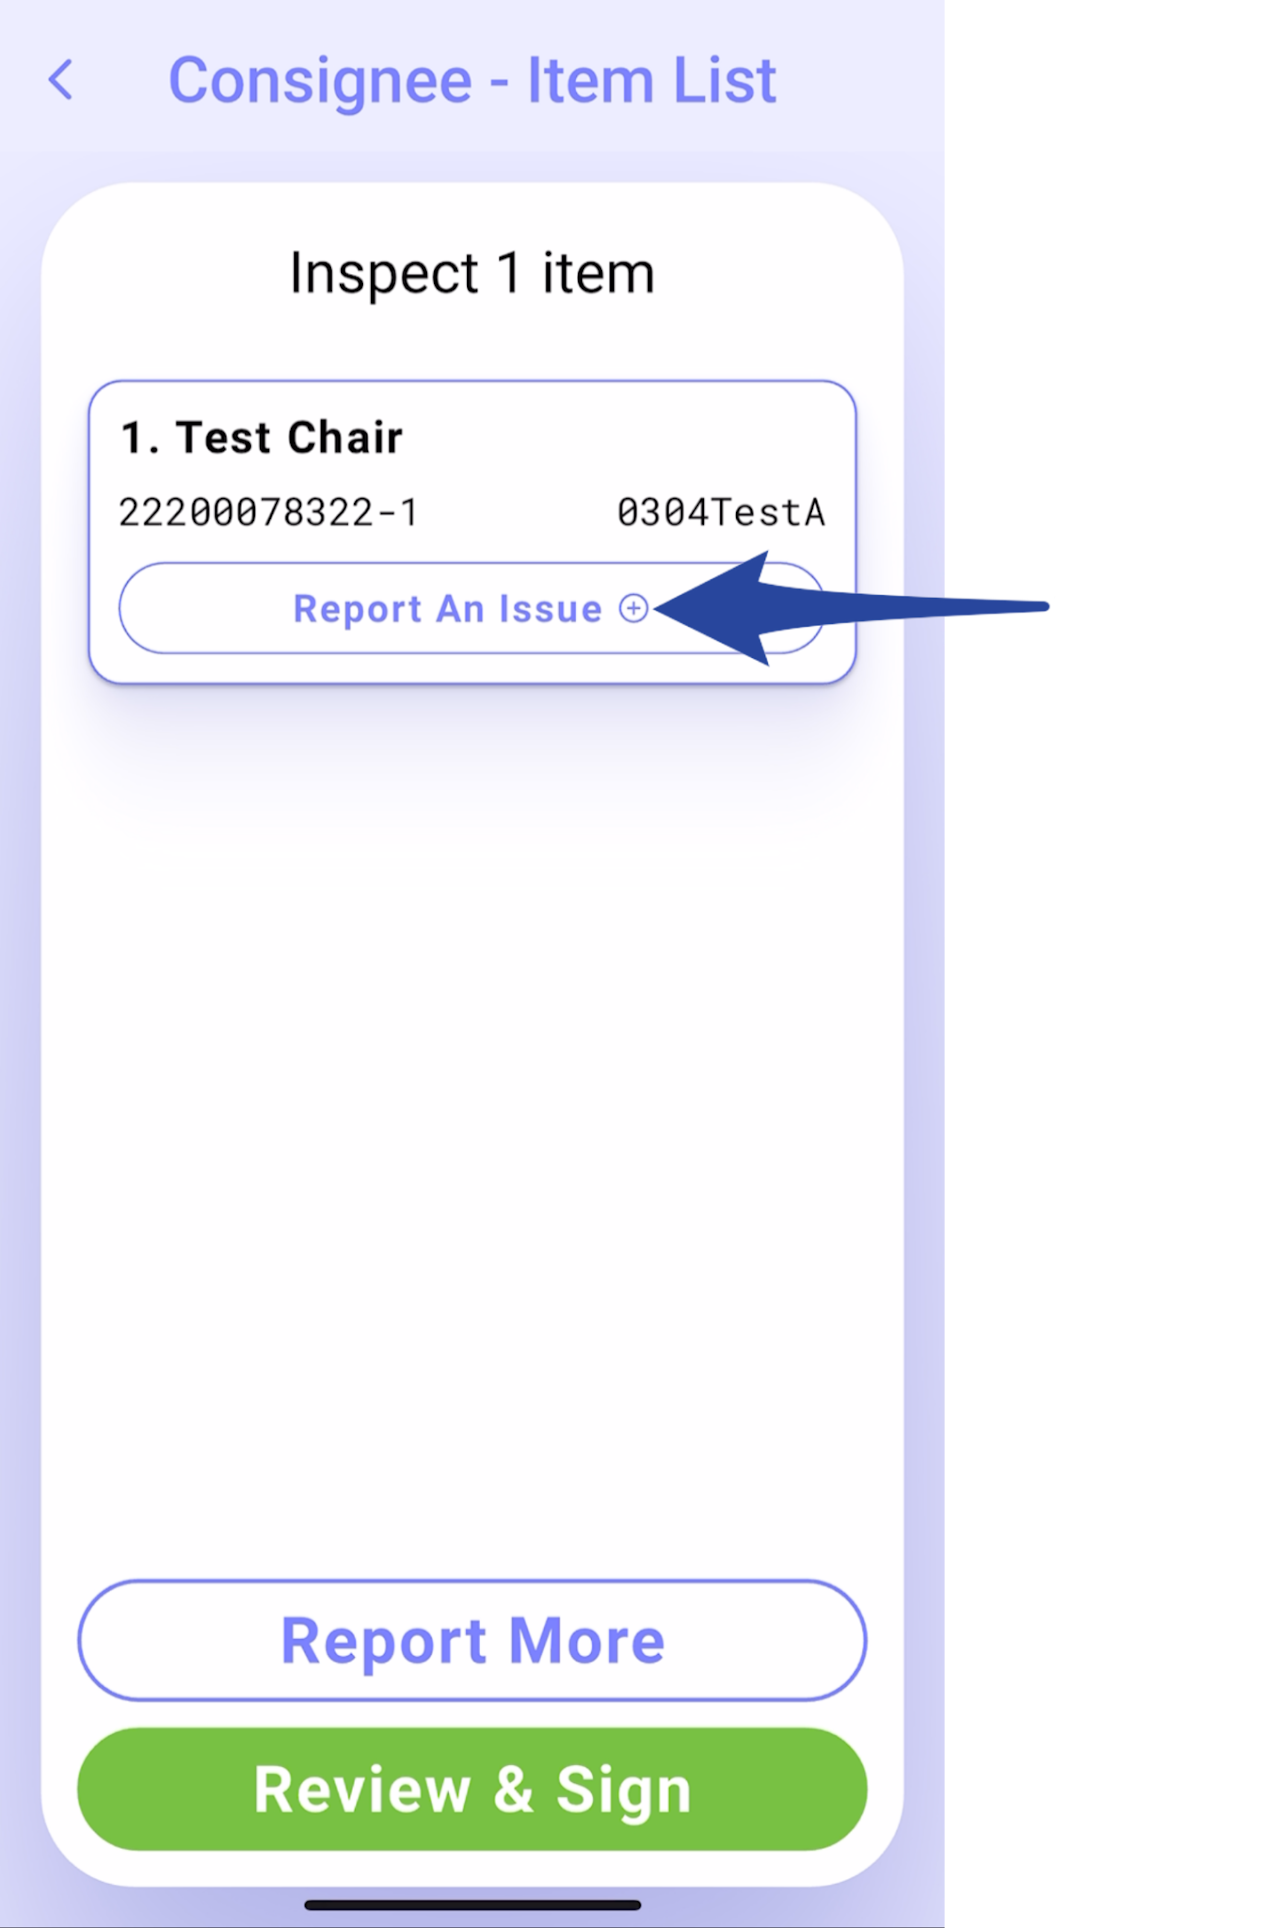The height and width of the screenshot is (1928, 1280).
Task: Tap the "Consignee - Item List" page title
Action: coord(472,80)
